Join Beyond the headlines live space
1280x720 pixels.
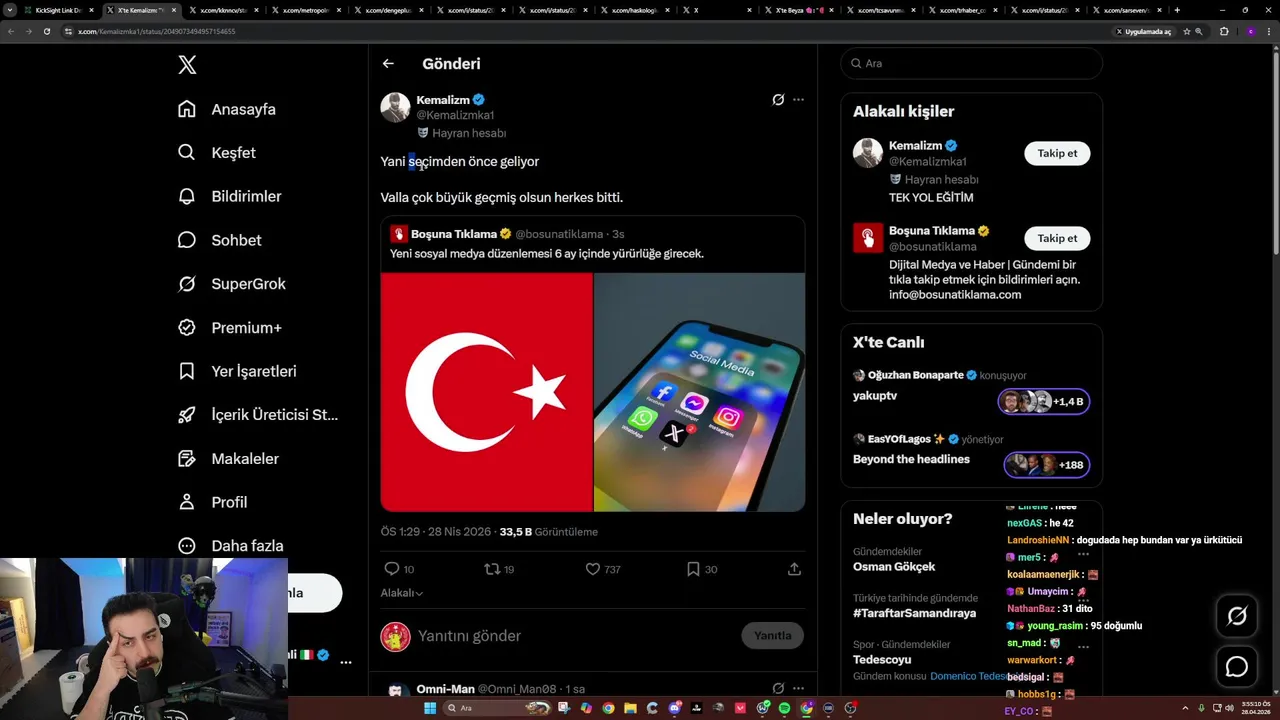coord(1047,465)
